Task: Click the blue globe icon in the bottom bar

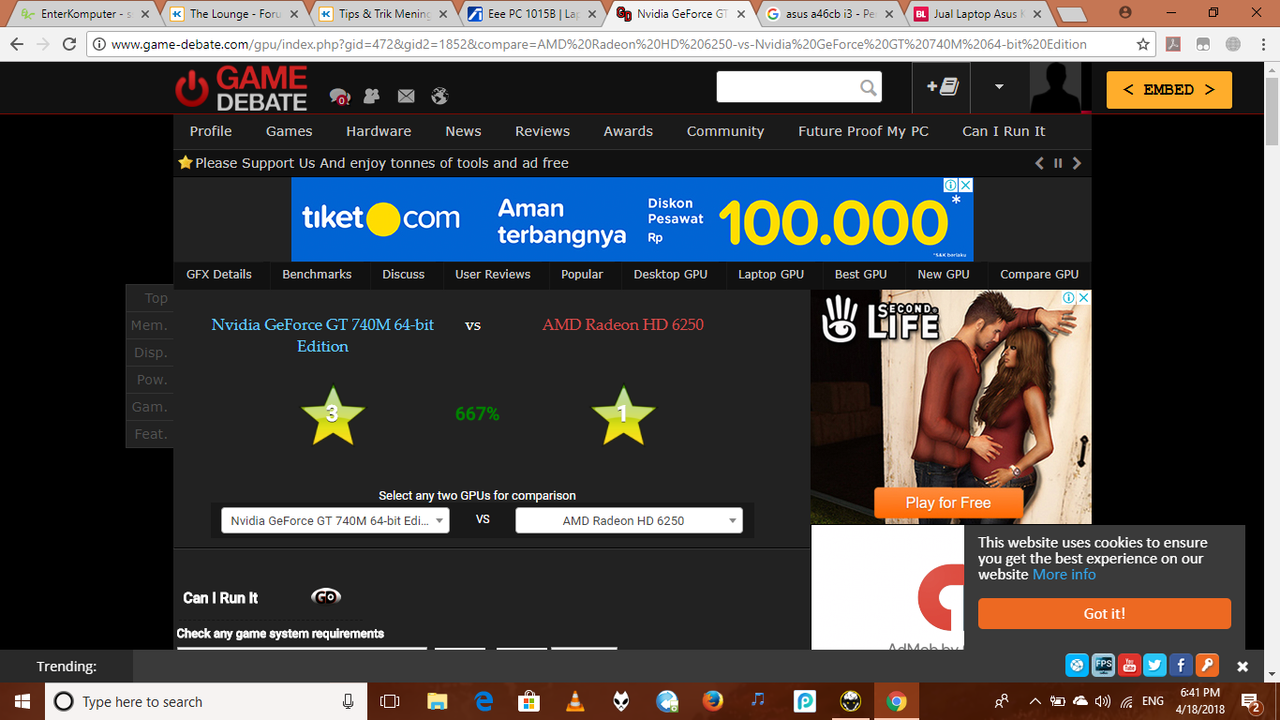Action: pyautogui.click(x=1077, y=665)
